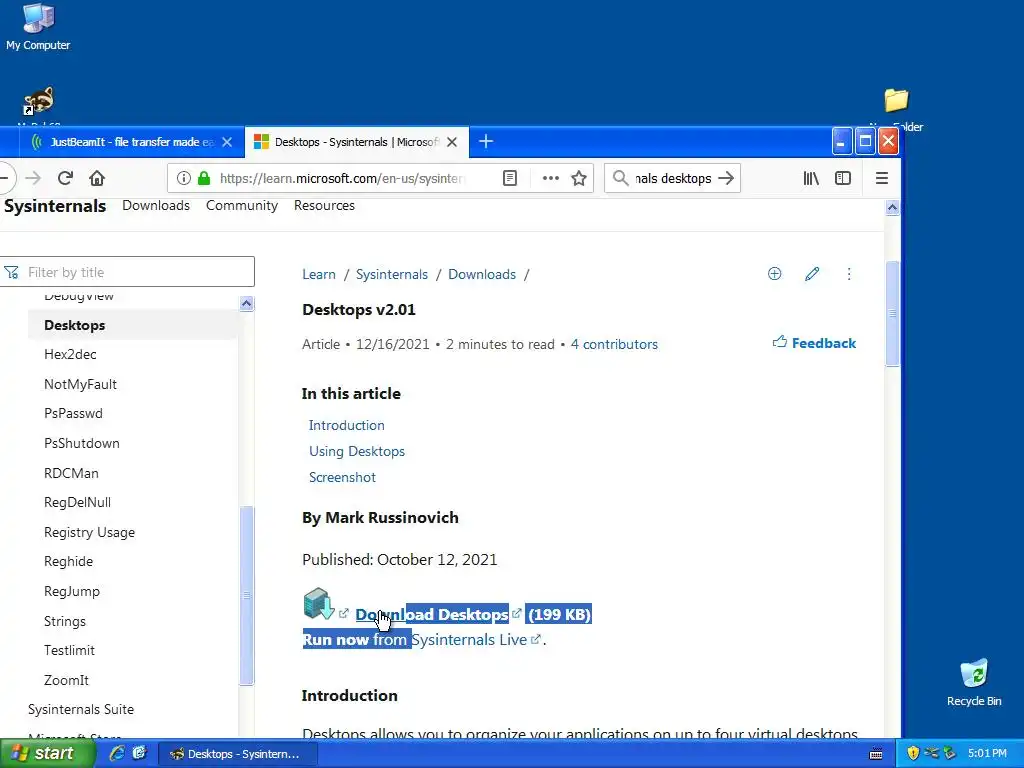The width and height of the screenshot is (1024, 768).
Task: Open My Computer desktop icon
Action: (x=38, y=26)
